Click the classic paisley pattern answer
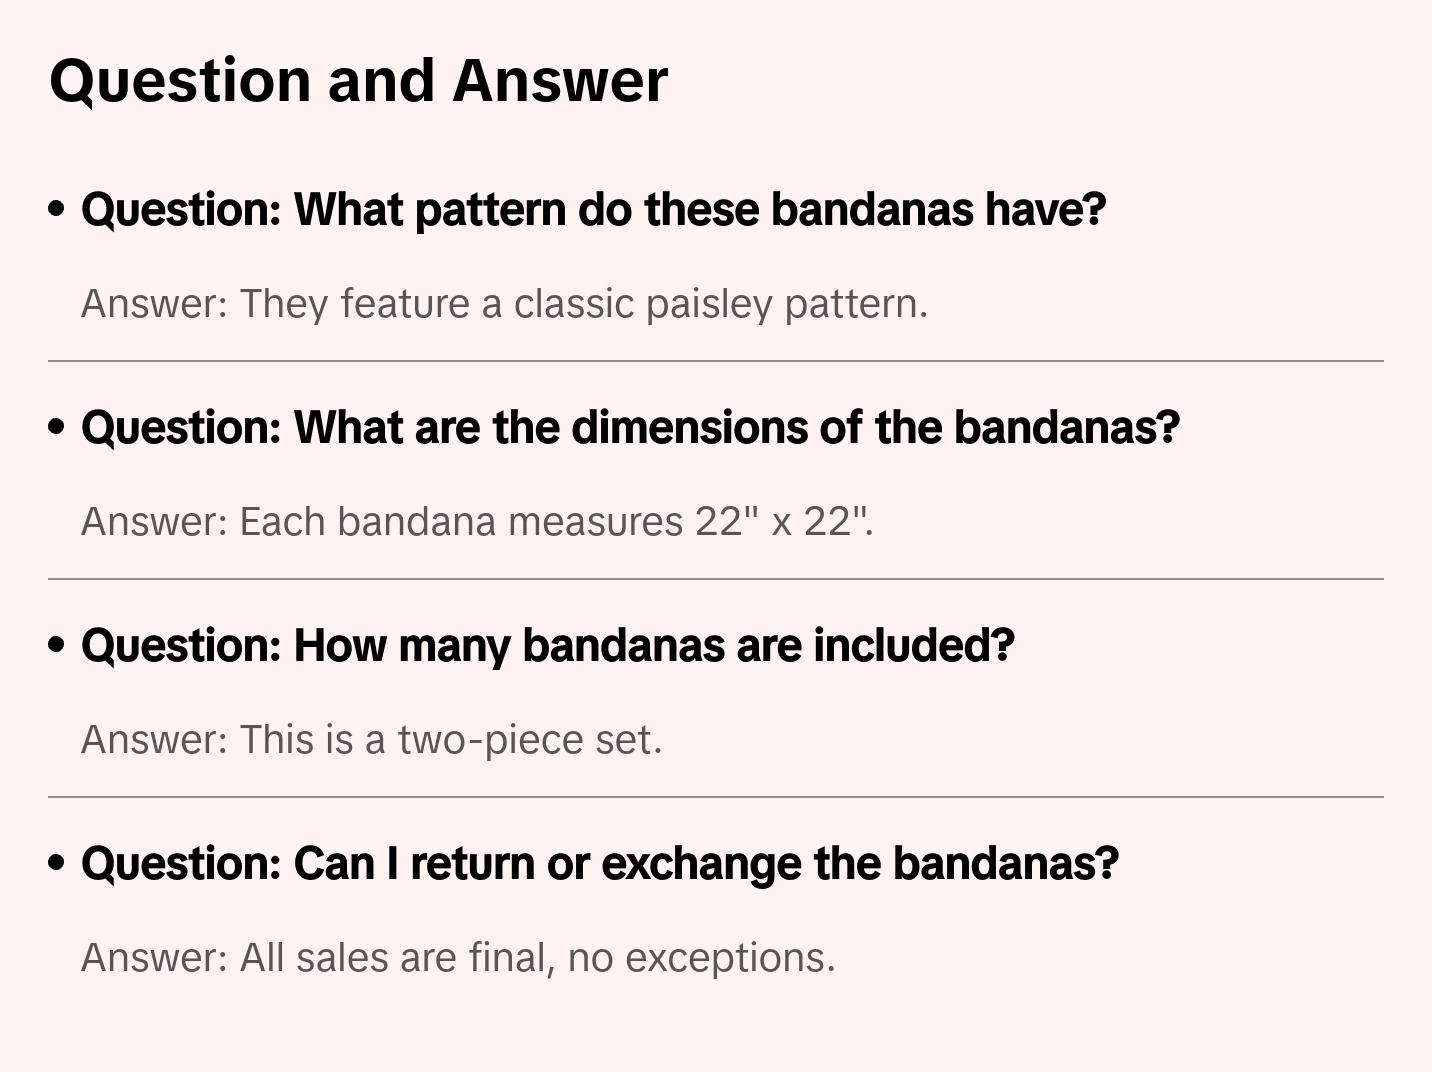 pyautogui.click(x=504, y=304)
